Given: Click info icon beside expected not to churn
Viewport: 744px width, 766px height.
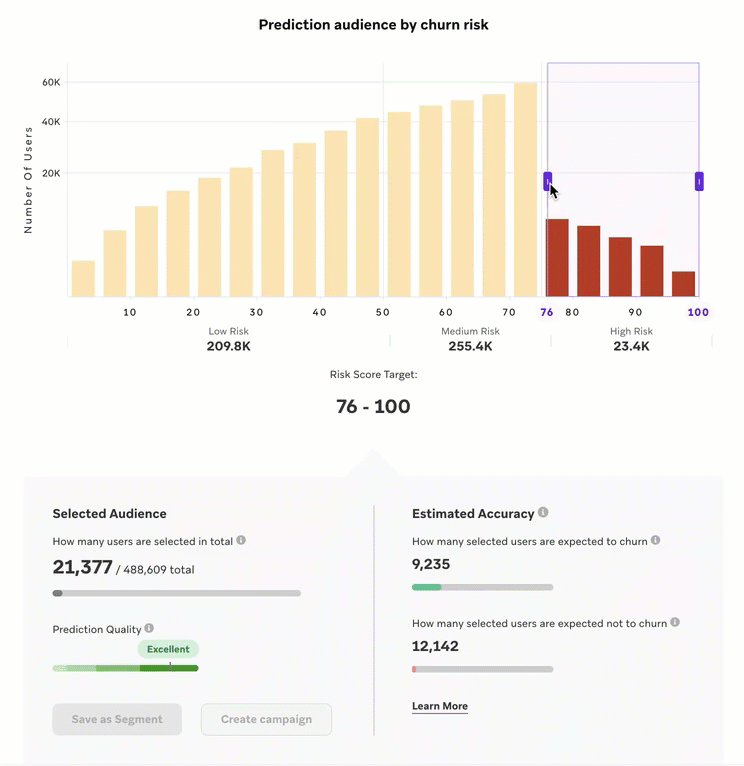Looking at the screenshot, I should 675,622.
